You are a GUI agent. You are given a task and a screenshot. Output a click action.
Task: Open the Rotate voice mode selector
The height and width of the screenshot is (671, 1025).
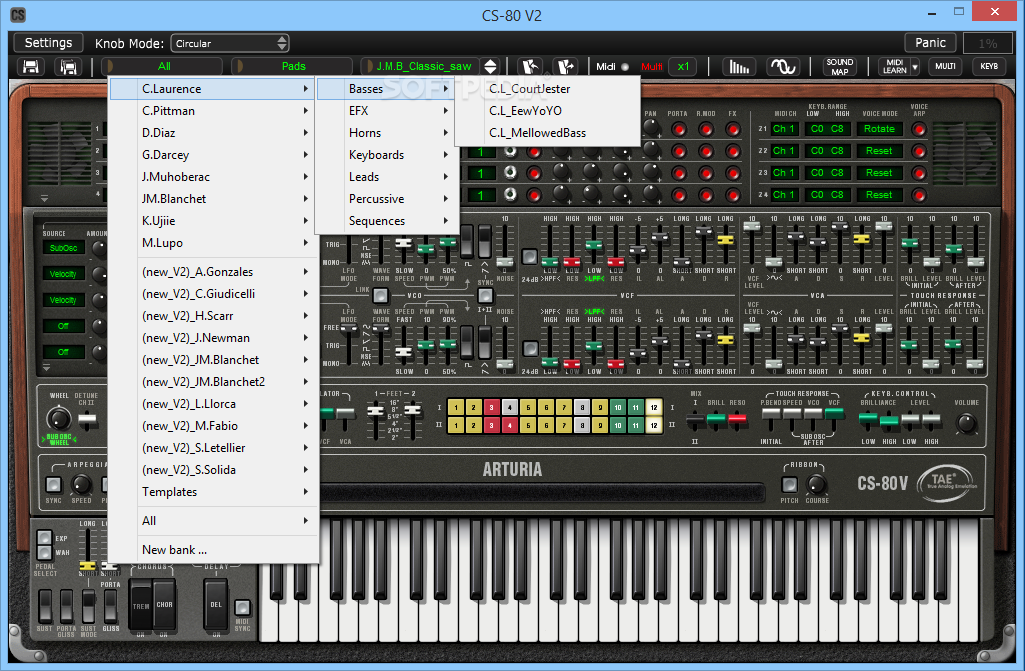click(879, 129)
